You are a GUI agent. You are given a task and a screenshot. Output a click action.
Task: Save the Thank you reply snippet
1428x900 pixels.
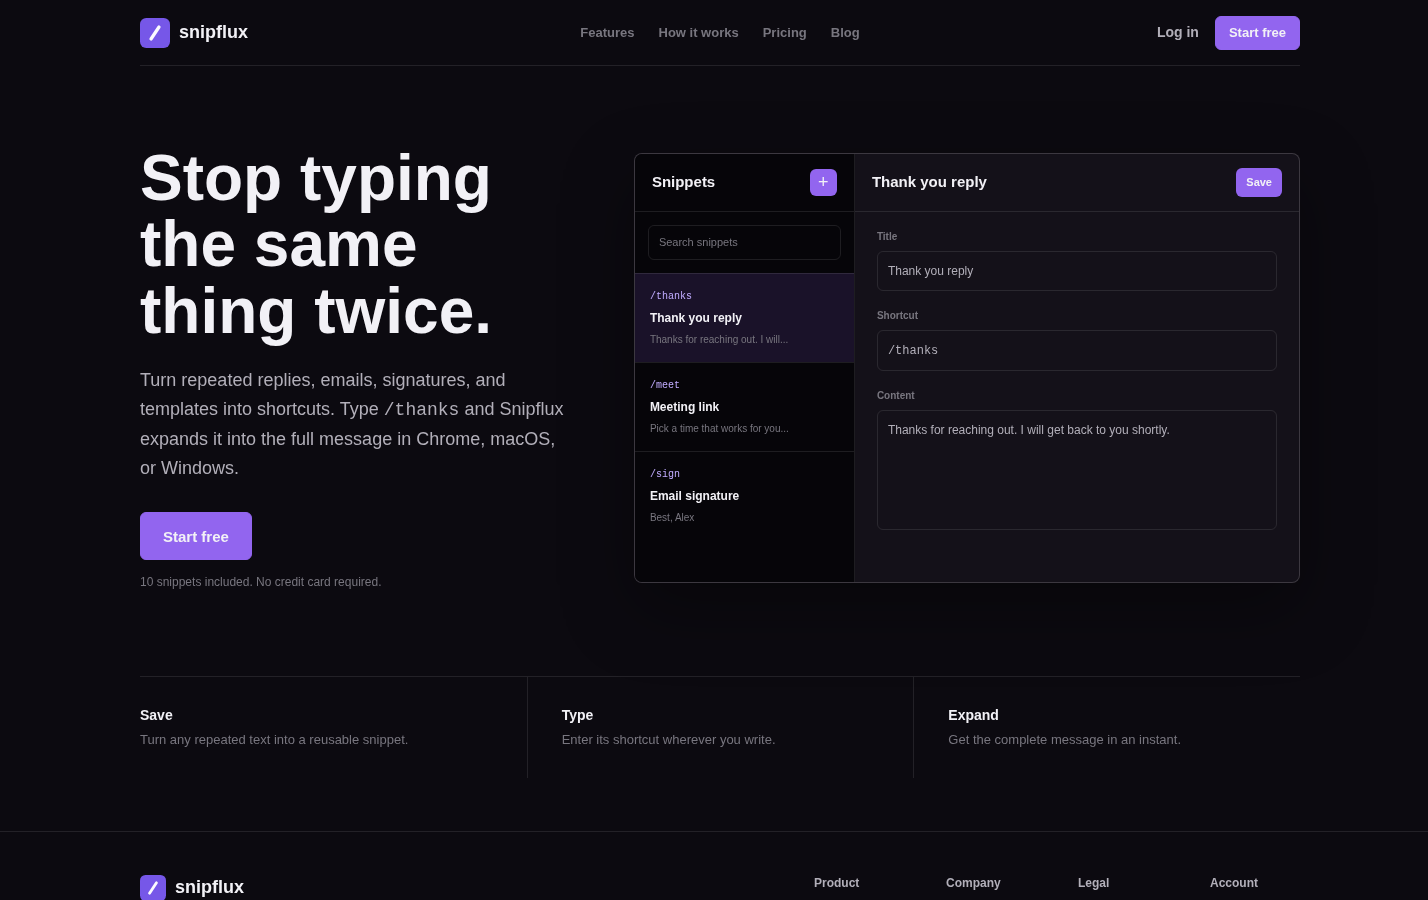[1259, 182]
